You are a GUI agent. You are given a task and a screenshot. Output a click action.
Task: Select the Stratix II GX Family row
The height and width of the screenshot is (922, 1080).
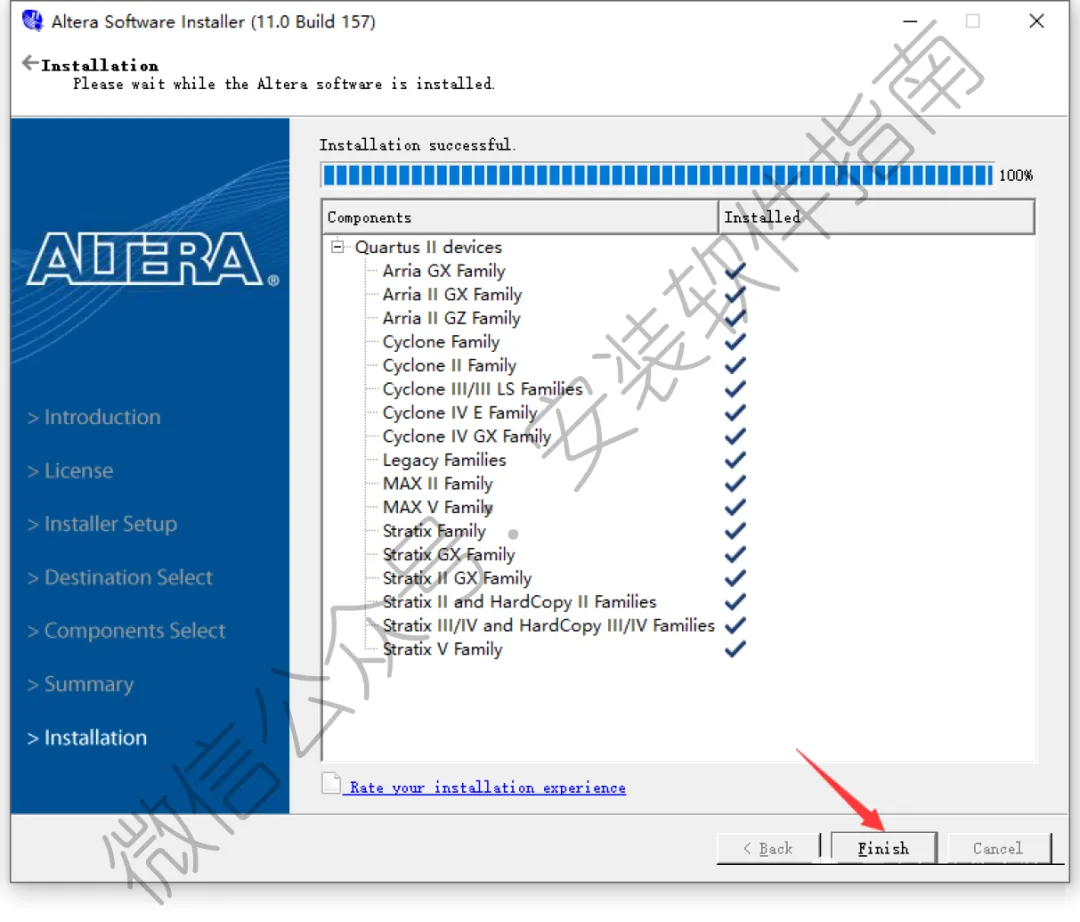(457, 578)
